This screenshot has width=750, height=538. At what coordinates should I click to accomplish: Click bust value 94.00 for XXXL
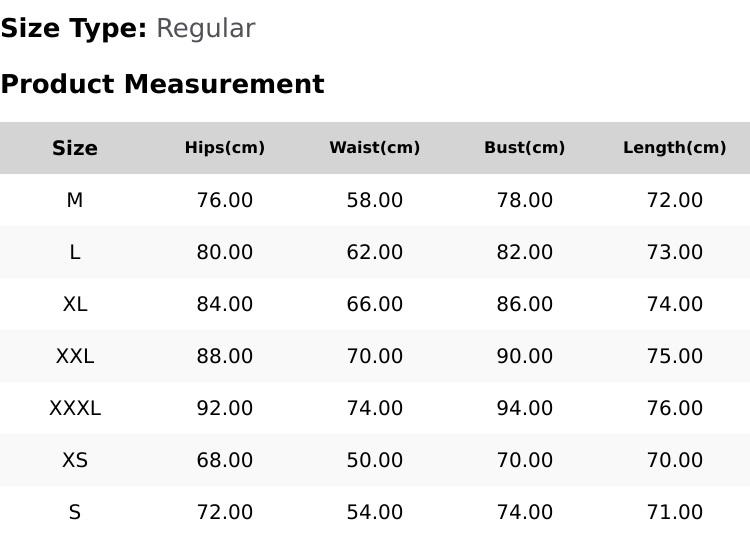pos(525,408)
